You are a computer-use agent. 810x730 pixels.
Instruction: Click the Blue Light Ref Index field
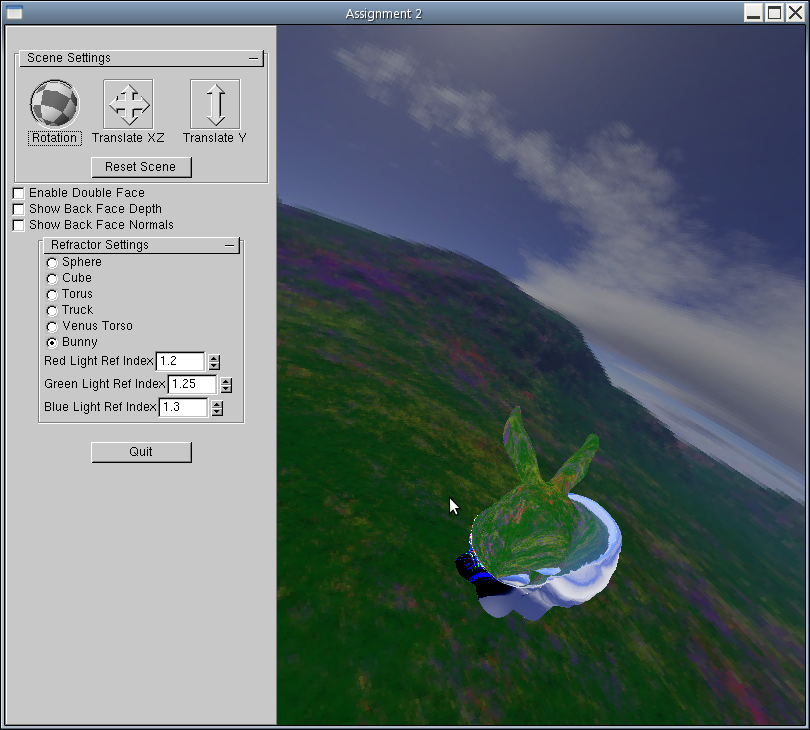(x=183, y=407)
